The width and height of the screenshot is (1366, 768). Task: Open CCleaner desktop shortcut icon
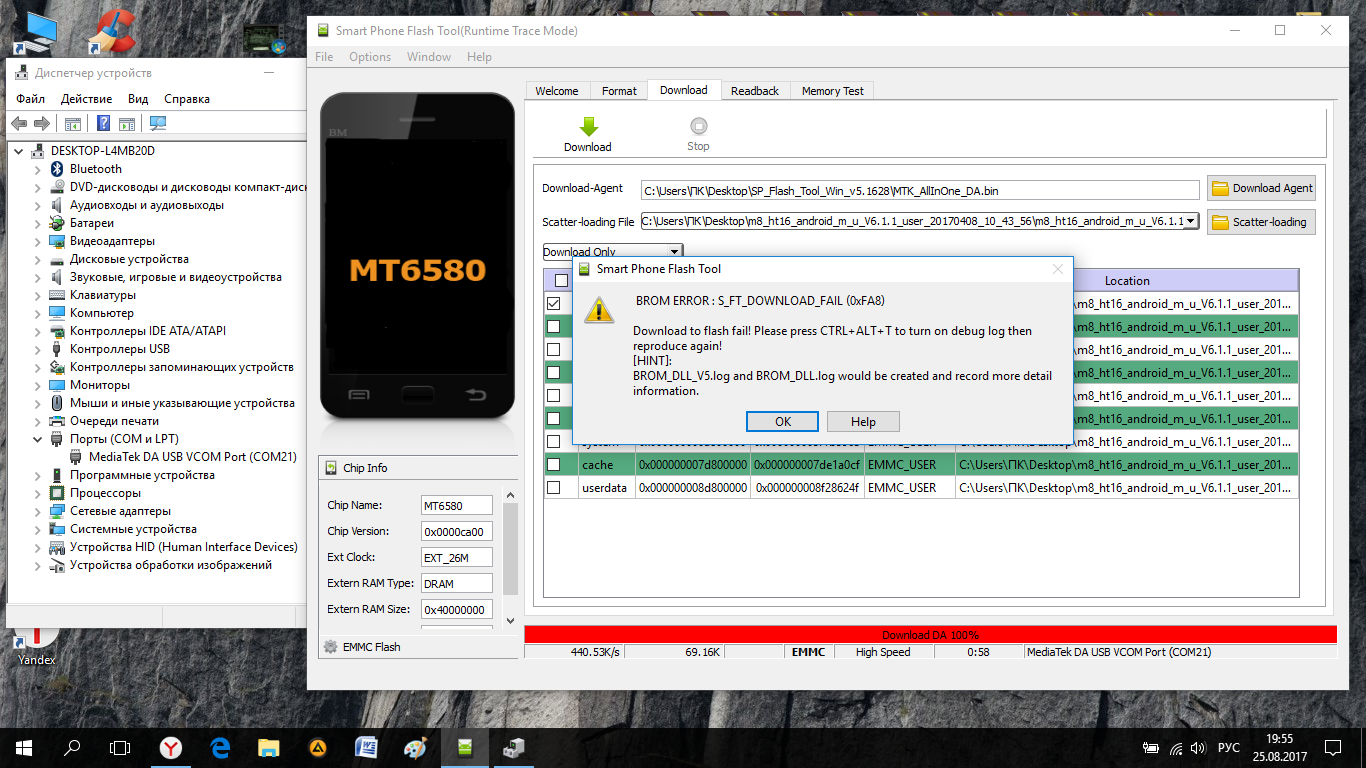[x=112, y=32]
